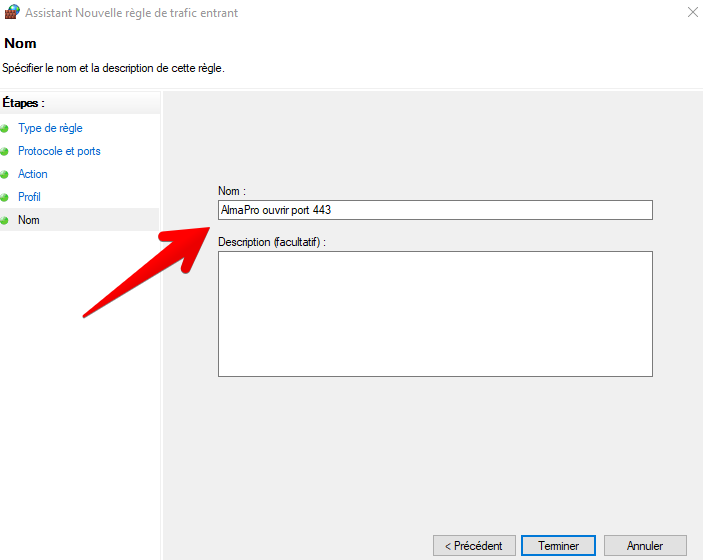
Task: Click the Étapes header text
Action: [23, 103]
